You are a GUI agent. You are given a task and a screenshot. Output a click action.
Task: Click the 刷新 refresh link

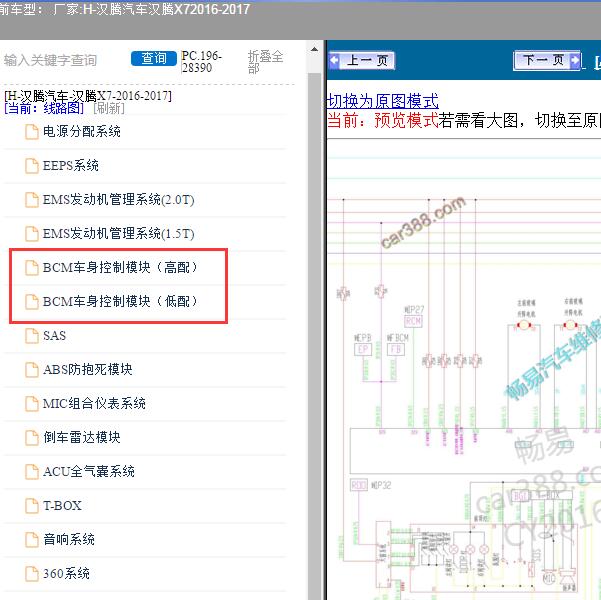109,108
